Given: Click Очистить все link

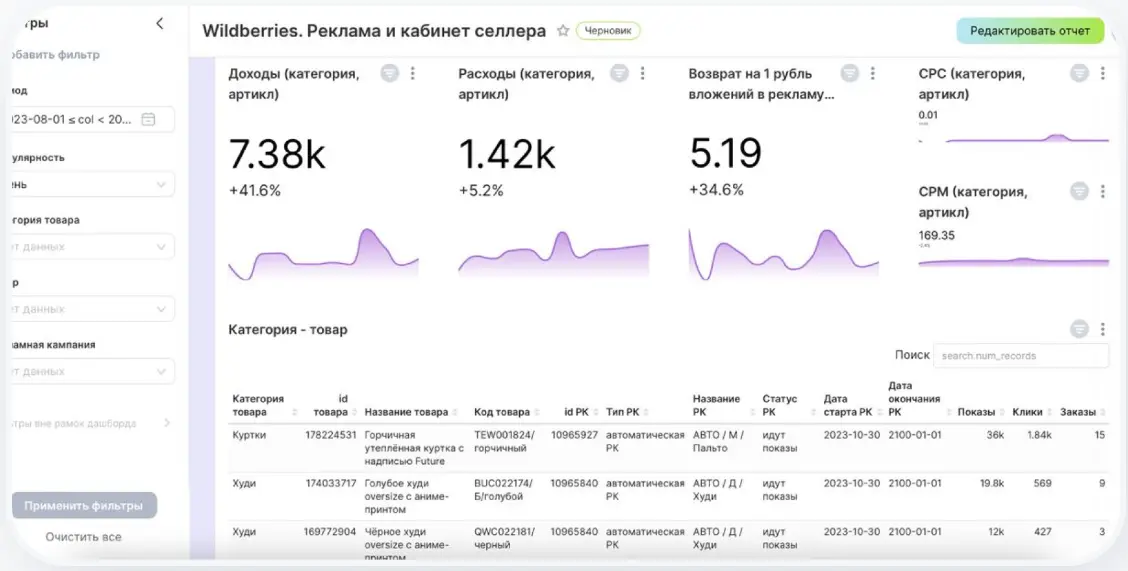Looking at the screenshot, I should (x=83, y=537).
